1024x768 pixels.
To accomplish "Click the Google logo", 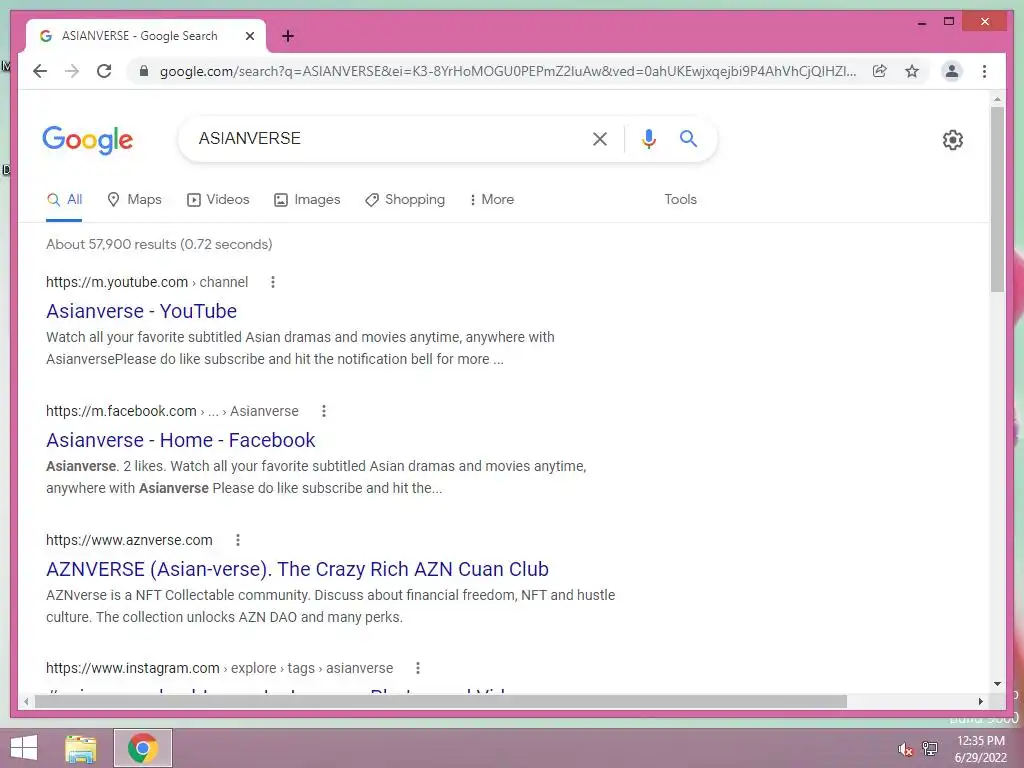I will coord(88,140).
